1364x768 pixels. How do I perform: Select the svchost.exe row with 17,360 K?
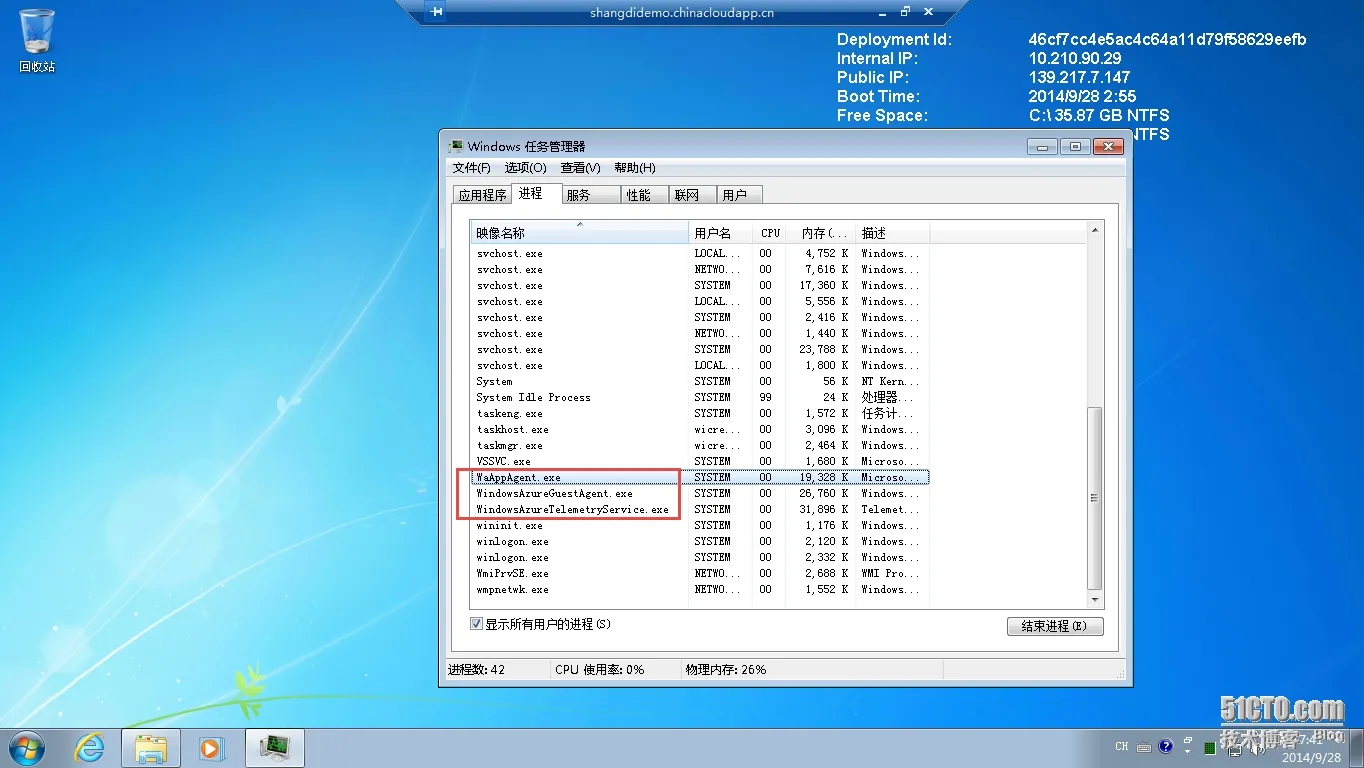(x=700, y=285)
